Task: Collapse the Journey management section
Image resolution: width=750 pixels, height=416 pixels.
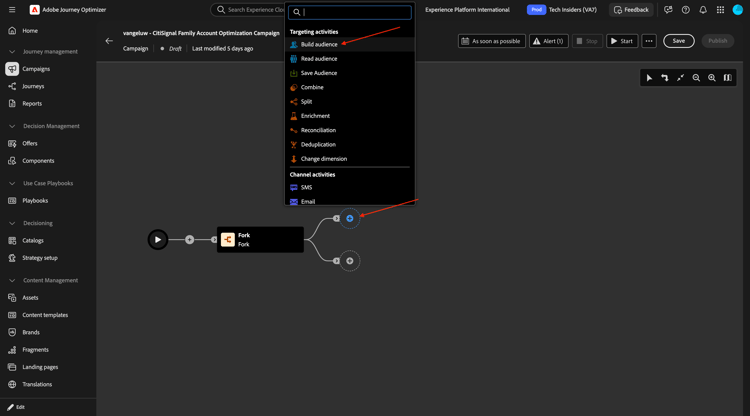Action: [x=12, y=52]
